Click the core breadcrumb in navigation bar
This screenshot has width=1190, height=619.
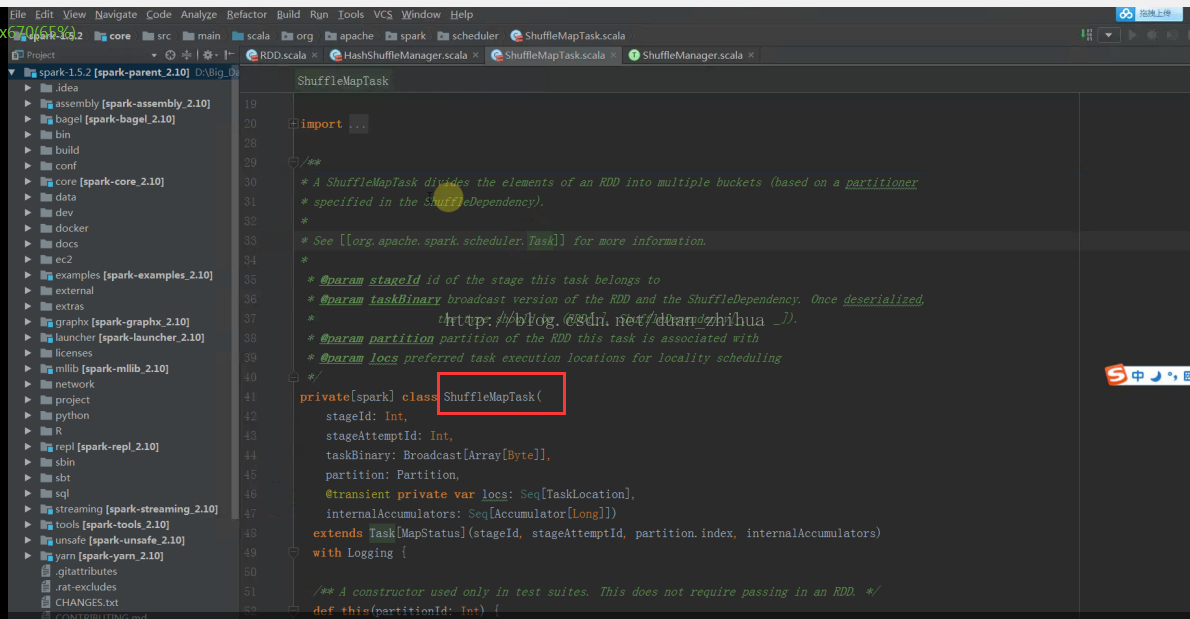coord(112,36)
